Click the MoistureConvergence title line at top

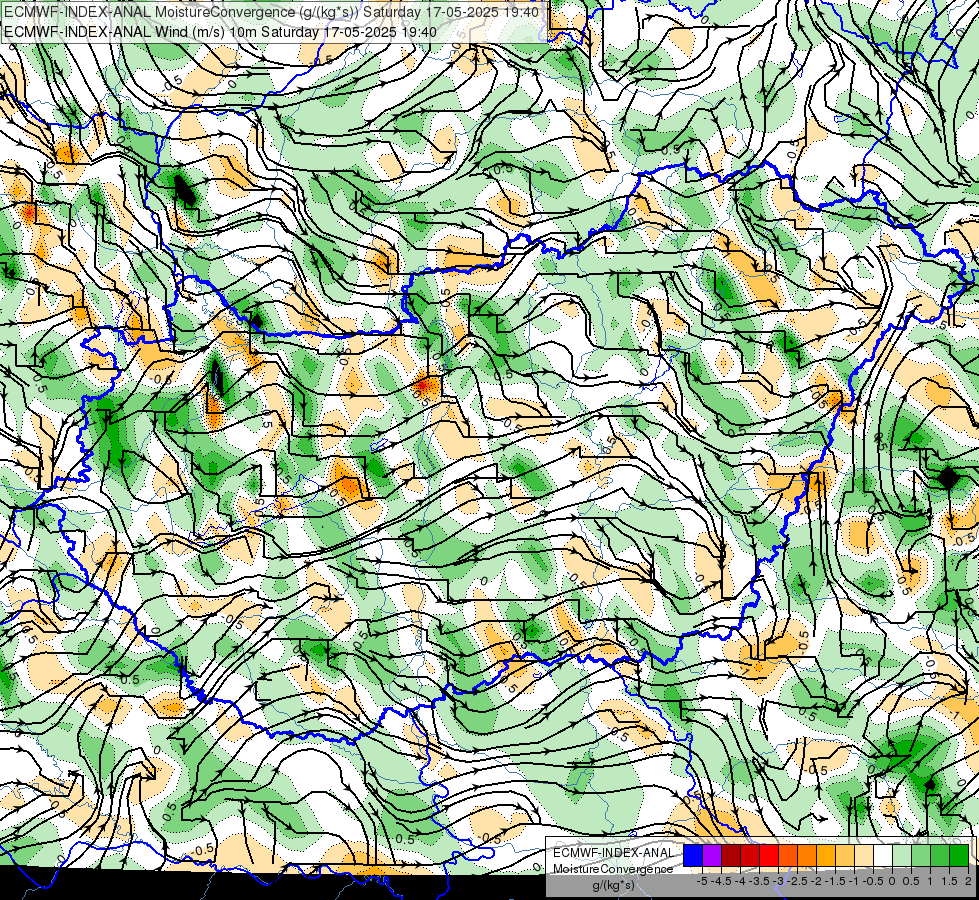[x=272, y=12]
